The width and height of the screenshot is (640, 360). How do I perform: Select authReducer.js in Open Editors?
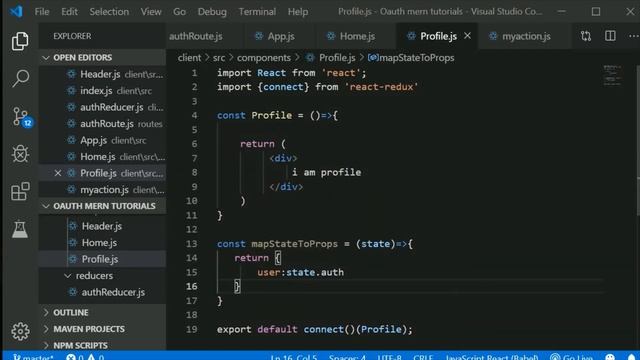tap(102, 107)
